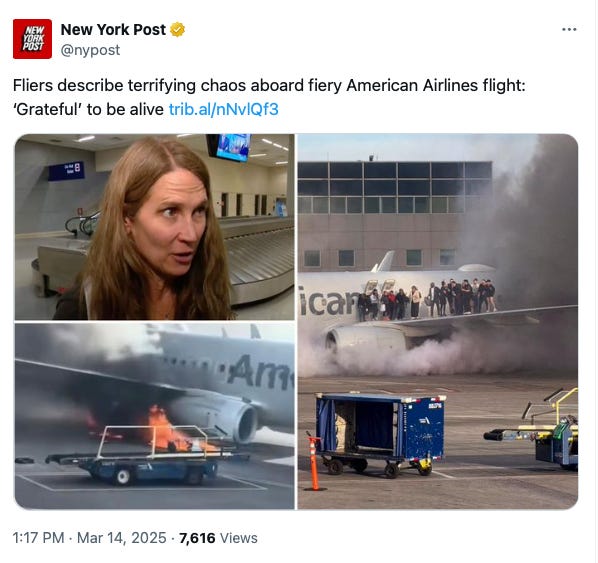Click the orange traffic cone in photo

click(314, 464)
